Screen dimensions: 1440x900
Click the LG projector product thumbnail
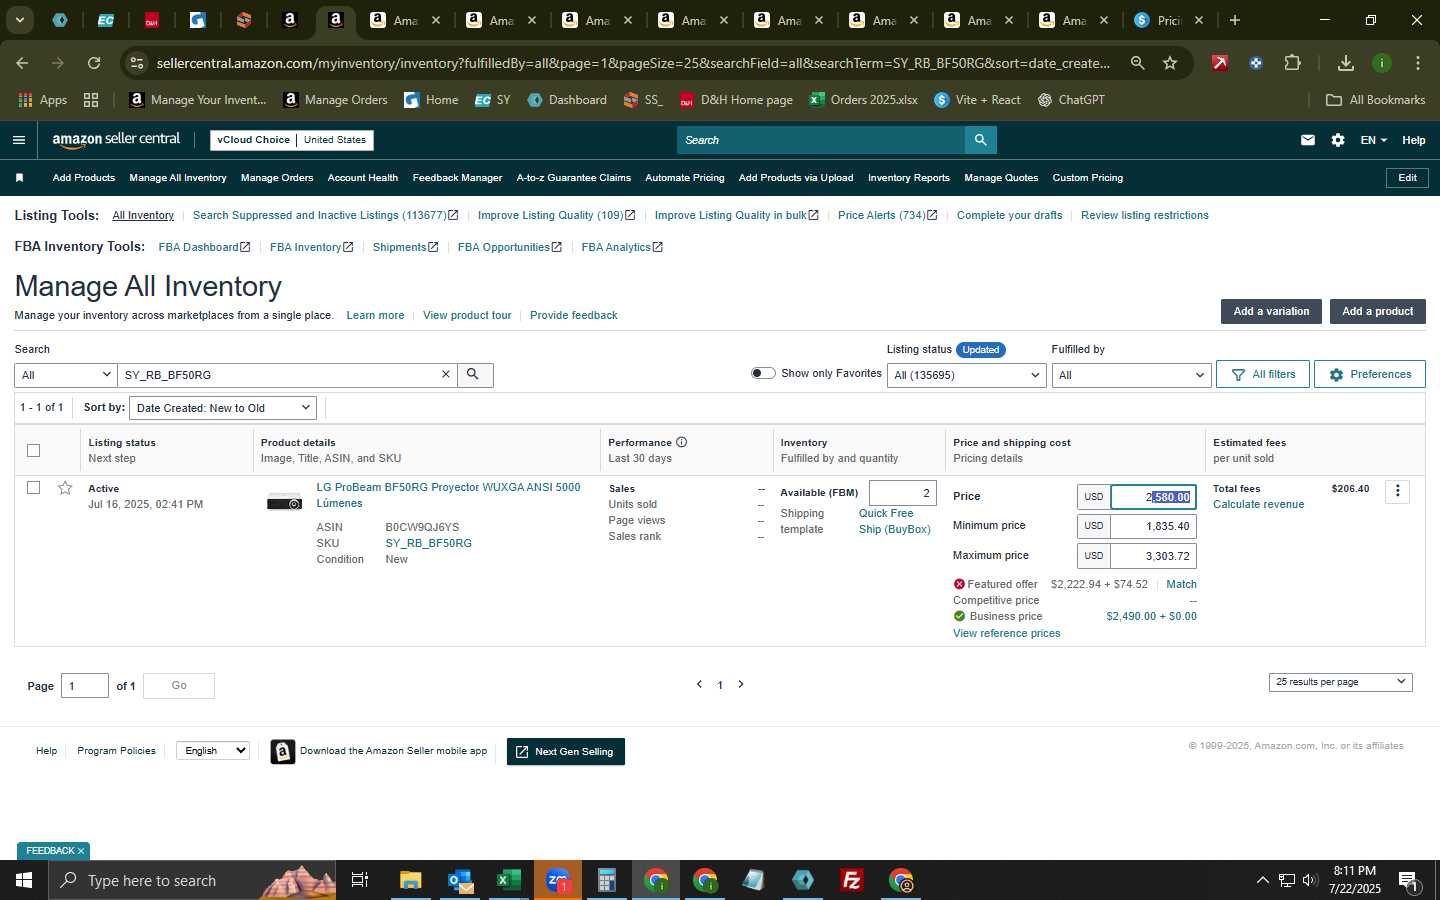pos(284,502)
